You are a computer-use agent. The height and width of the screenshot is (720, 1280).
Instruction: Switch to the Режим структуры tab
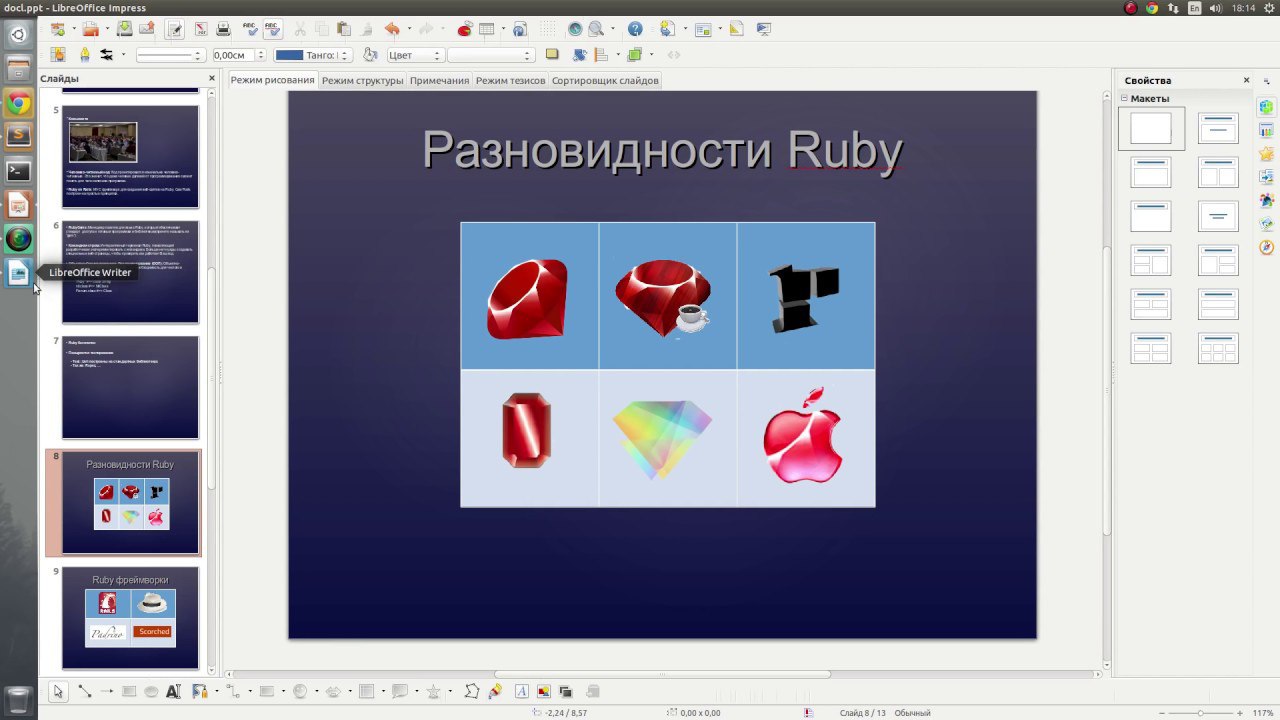click(x=362, y=80)
